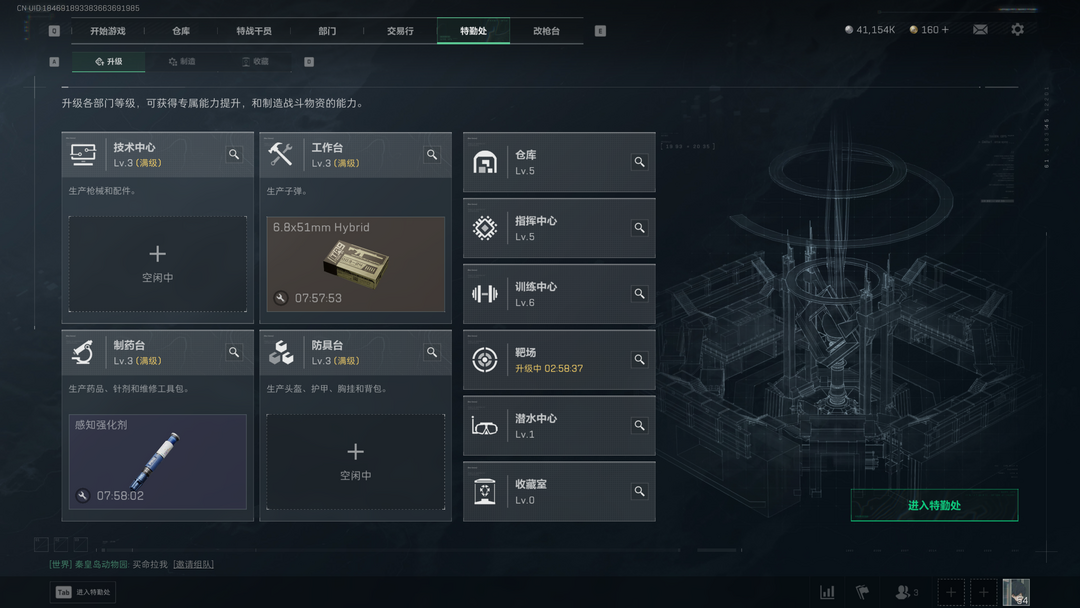The width and height of the screenshot is (1080, 608).
Task: Open the mail envelope icon
Action: coord(980,30)
